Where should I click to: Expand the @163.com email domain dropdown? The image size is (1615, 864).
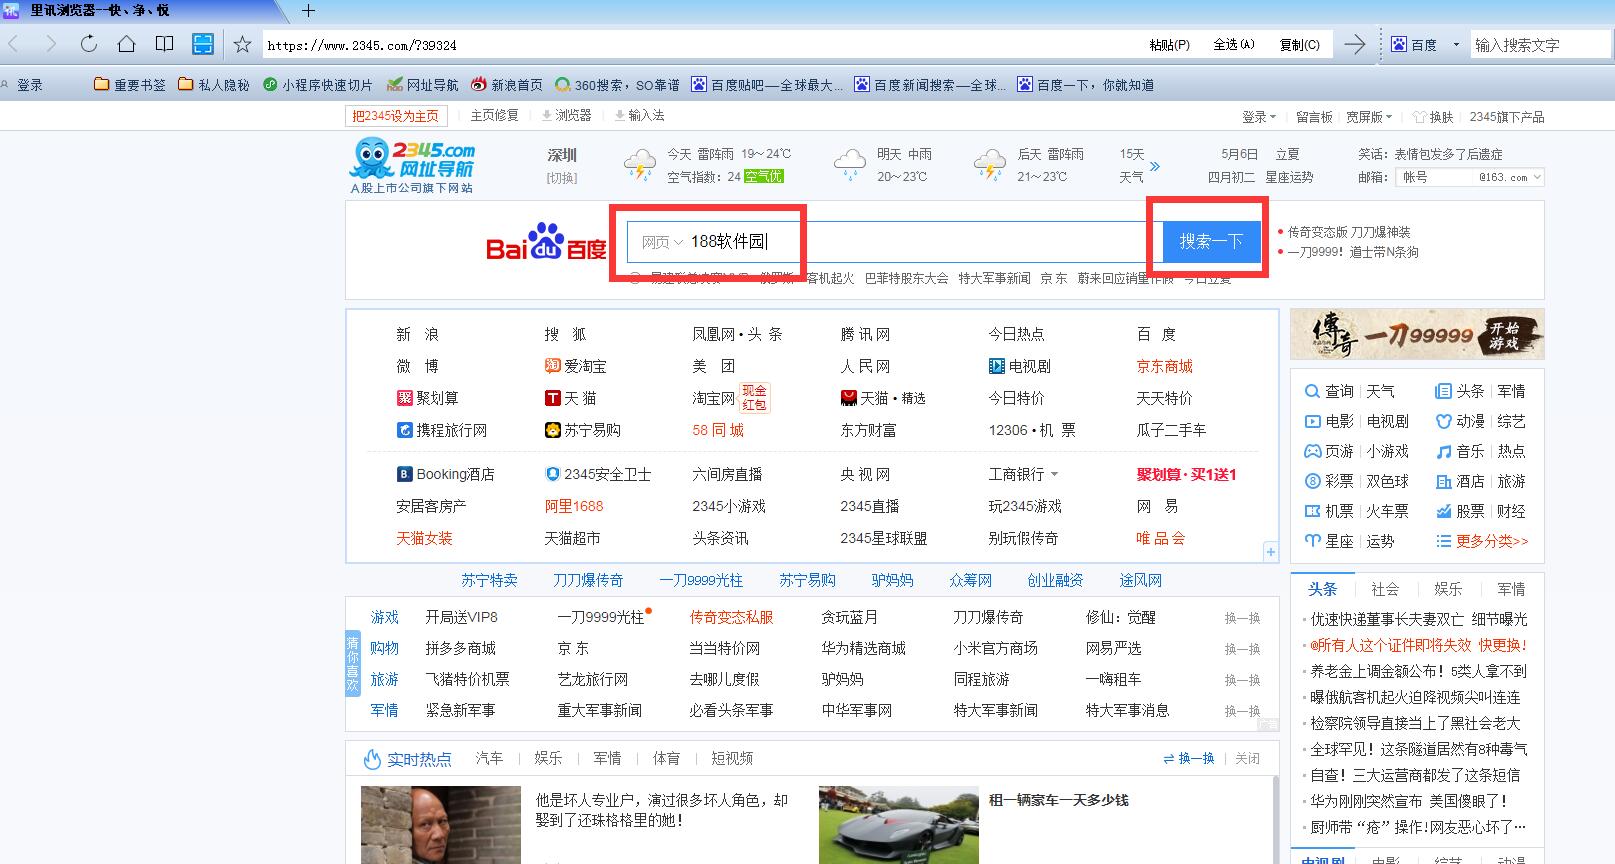pyautogui.click(x=1536, y=177)
